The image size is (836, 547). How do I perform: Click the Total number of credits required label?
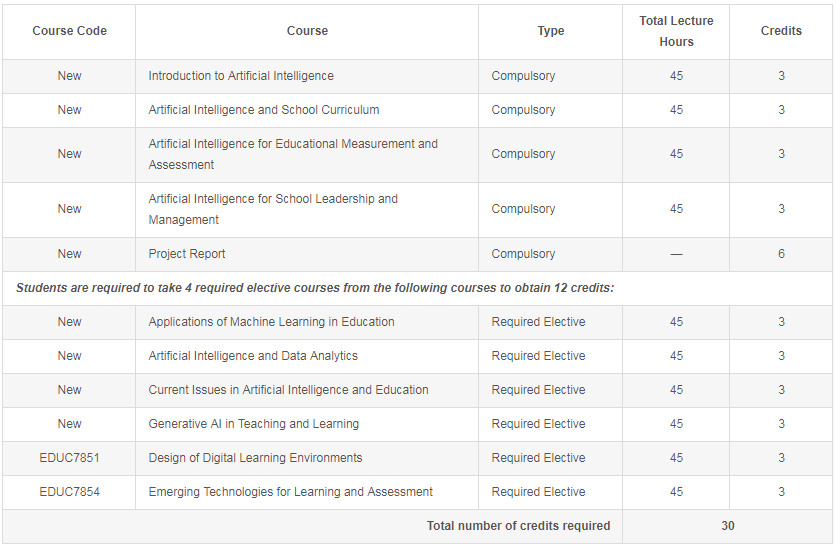pos(518,526)
